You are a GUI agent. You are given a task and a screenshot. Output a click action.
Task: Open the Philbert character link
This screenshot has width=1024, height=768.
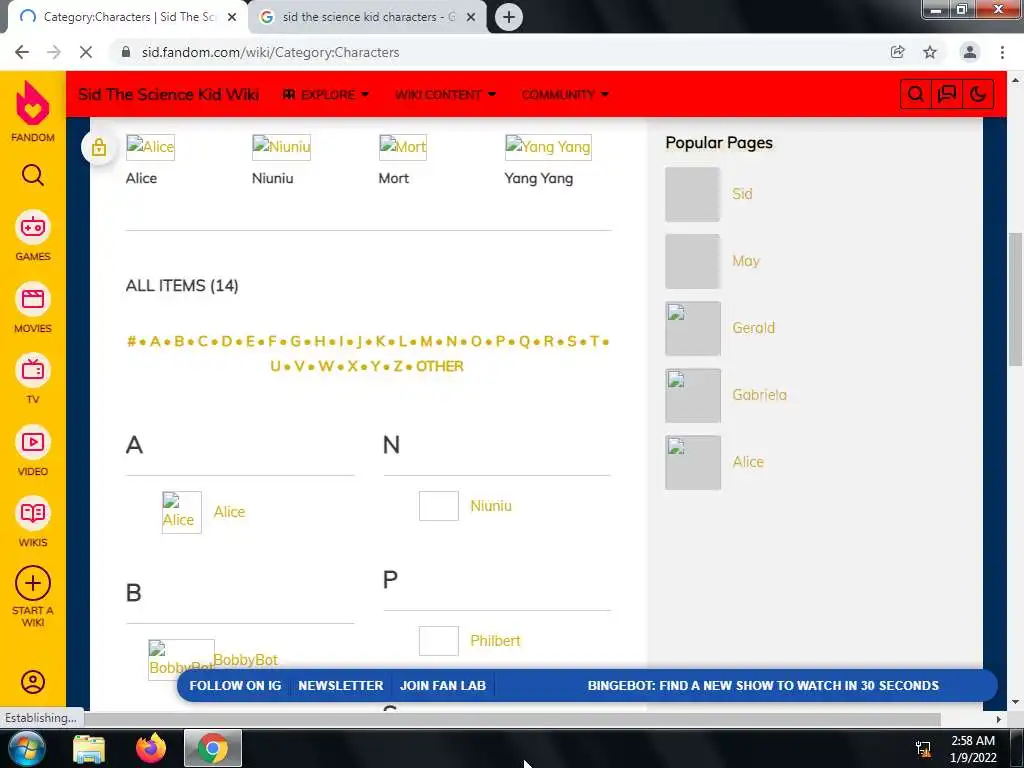click(495, 641)
